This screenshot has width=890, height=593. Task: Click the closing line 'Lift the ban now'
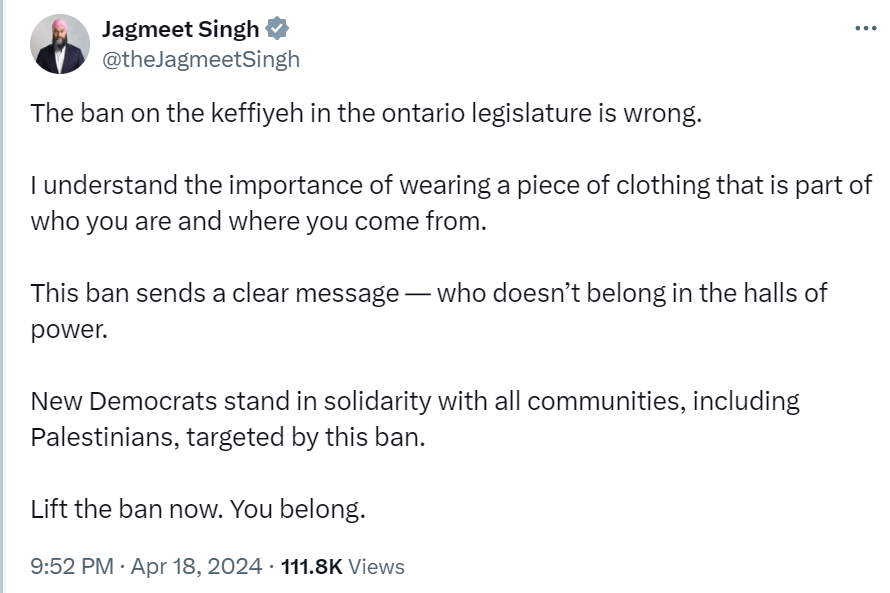127,509
